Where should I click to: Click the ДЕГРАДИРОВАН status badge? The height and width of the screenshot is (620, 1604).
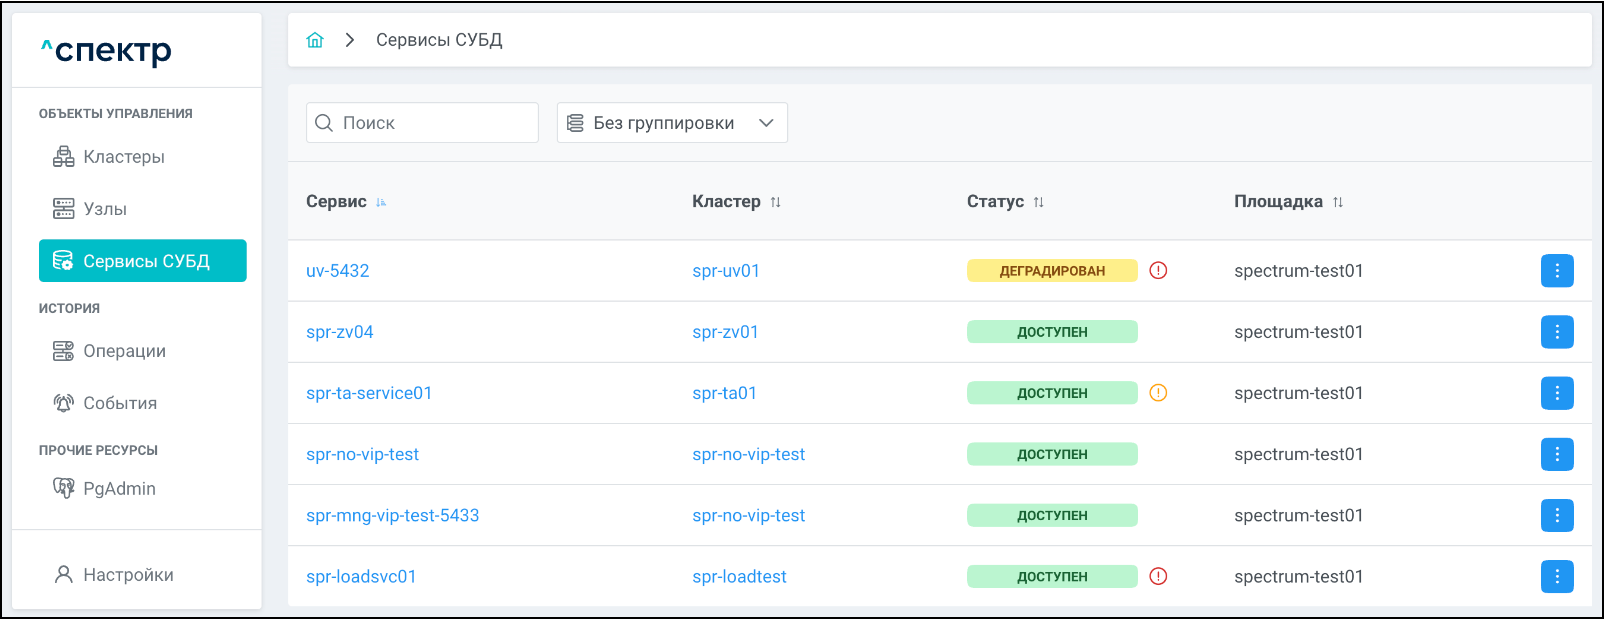coord(1051,271)
